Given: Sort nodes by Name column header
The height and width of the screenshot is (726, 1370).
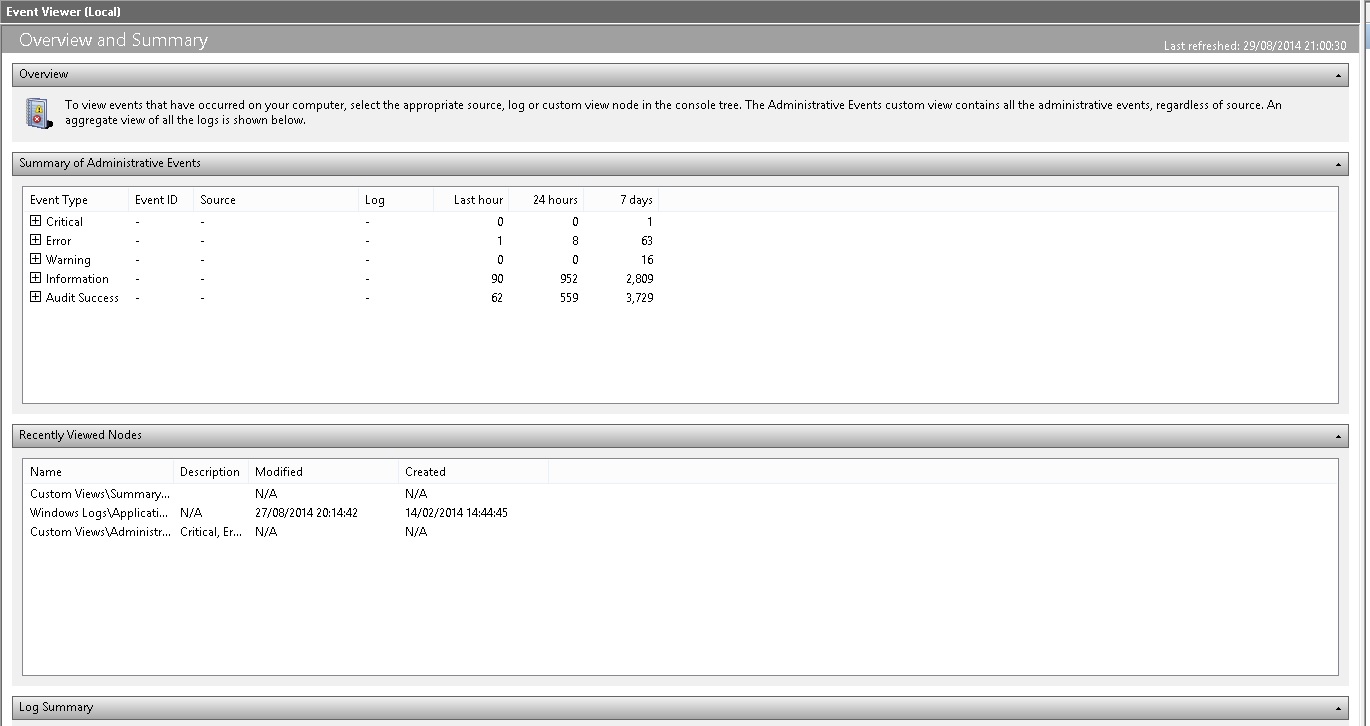Looking at the screenshot, I should [99, 472].
